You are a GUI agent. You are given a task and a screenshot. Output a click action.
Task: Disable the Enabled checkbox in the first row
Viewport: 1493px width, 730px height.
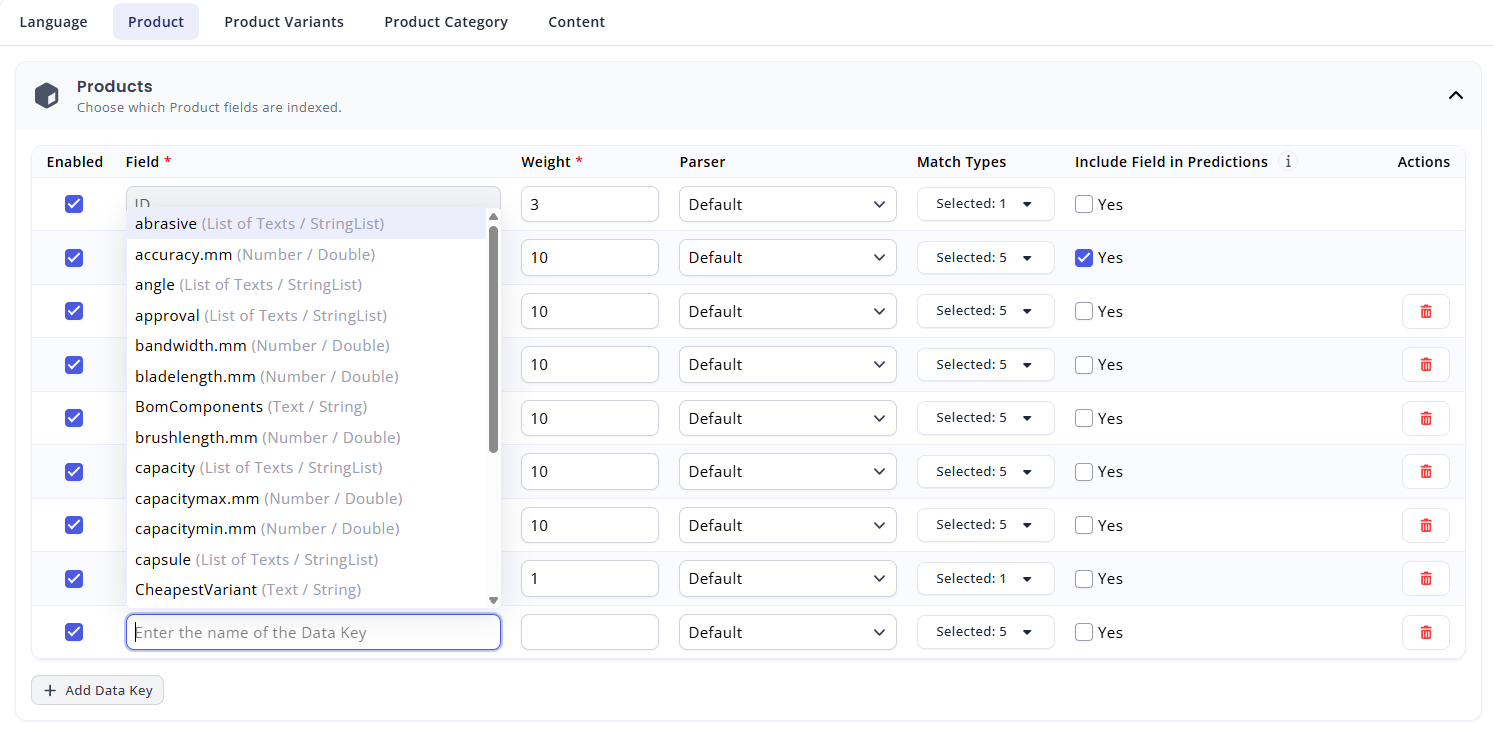(73, 203)
